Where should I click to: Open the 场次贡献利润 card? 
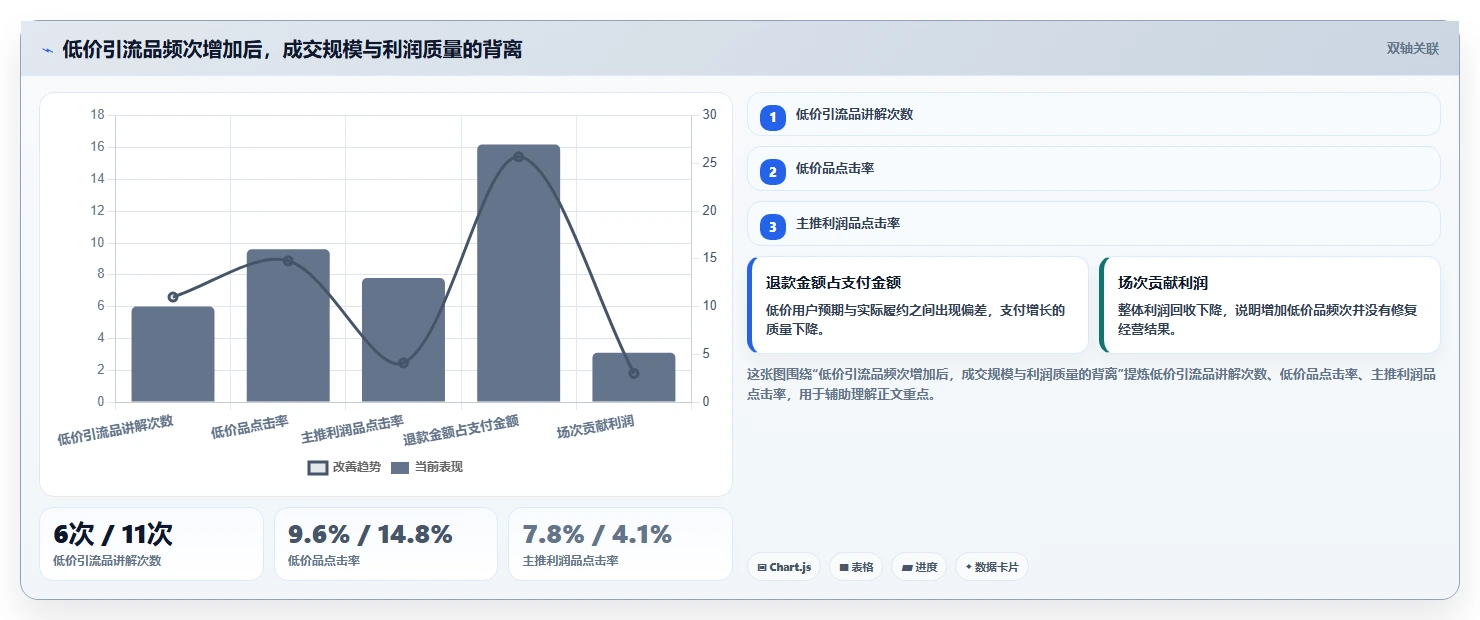click(x=1270, y=305)
